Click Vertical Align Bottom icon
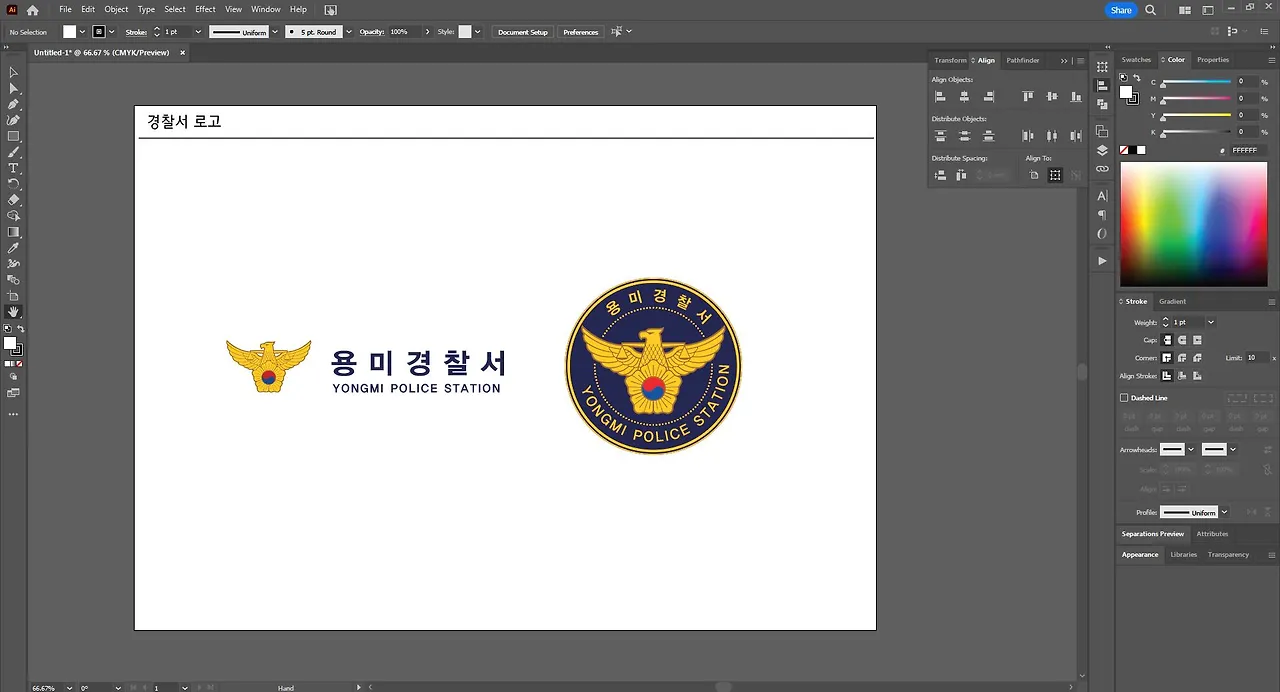This screenshot has height=692, width=1280. [1076, 97]
